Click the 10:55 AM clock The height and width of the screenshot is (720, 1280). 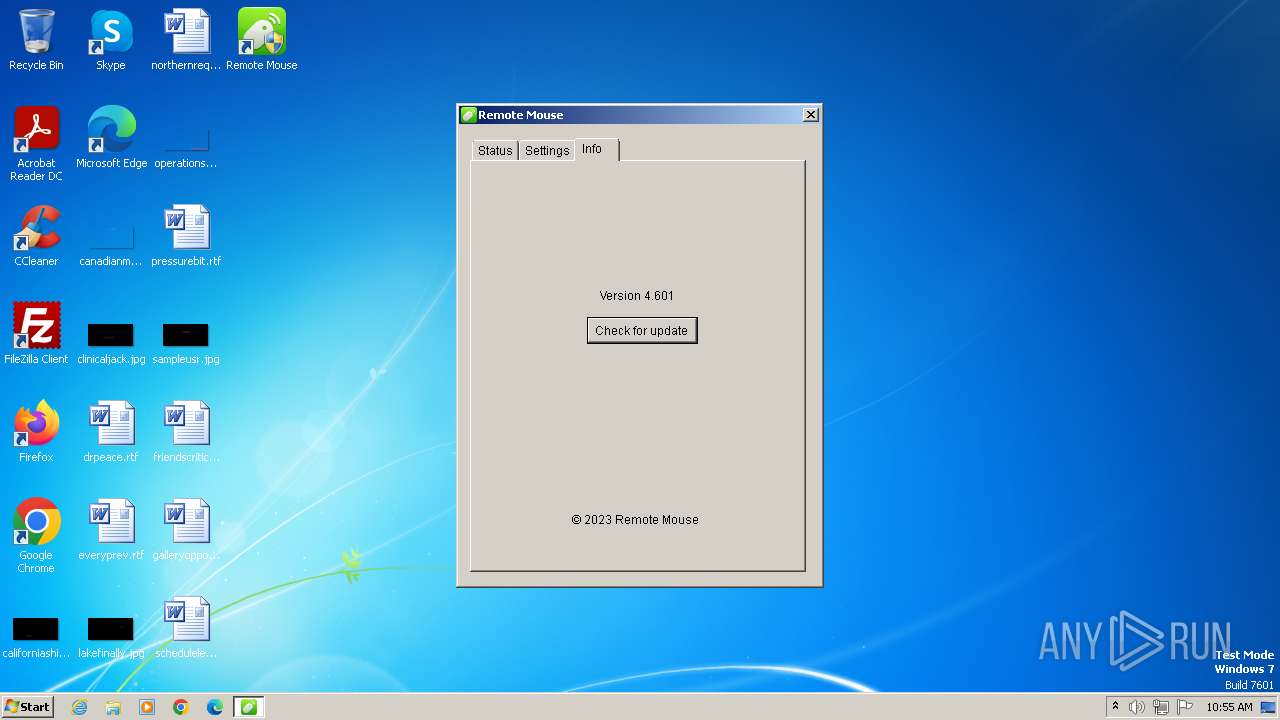(1229, 707)
